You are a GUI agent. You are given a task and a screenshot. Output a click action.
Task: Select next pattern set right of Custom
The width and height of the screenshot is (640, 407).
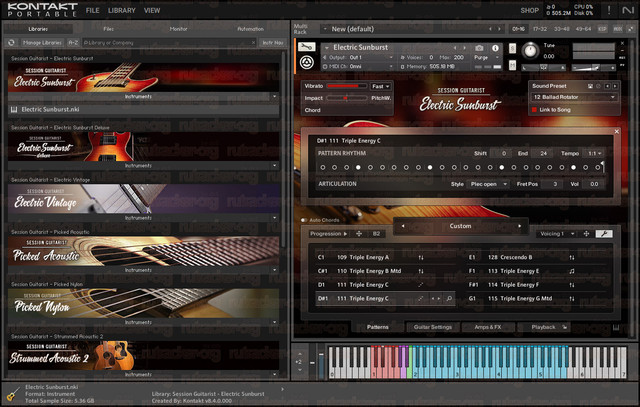pos(520,226)
